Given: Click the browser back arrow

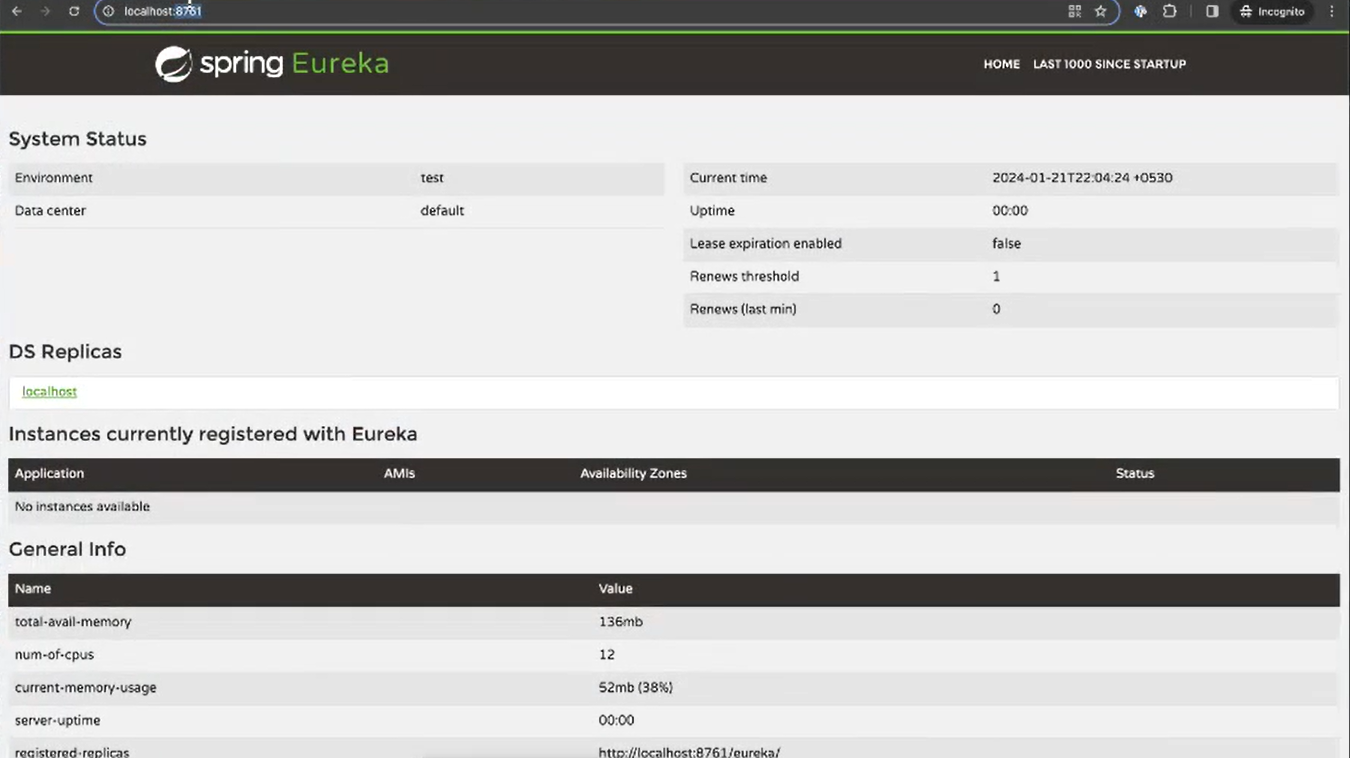Looking at the screenshot, I should [x=17, y=11].
